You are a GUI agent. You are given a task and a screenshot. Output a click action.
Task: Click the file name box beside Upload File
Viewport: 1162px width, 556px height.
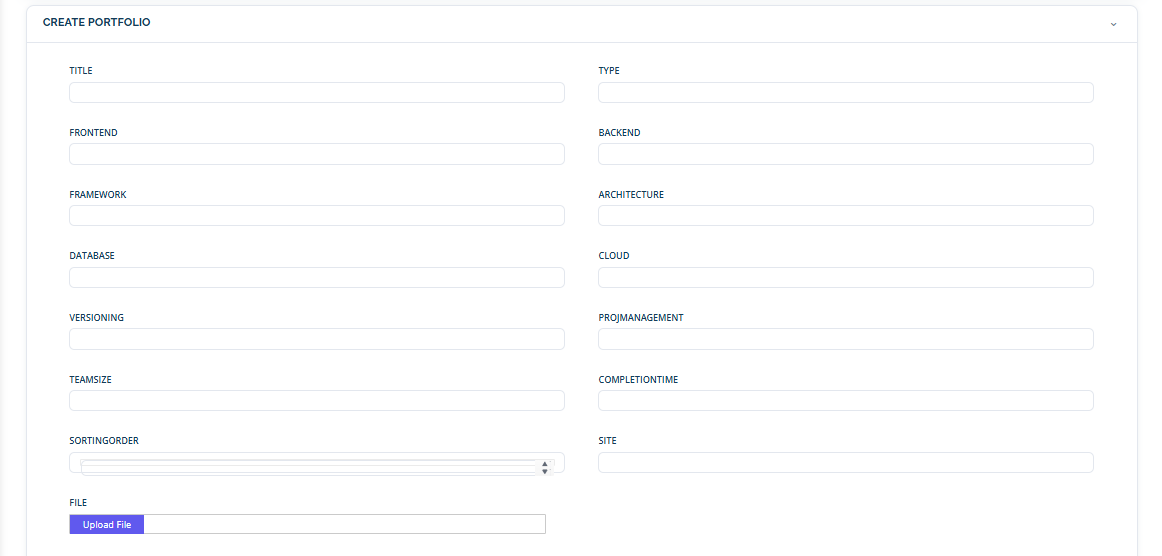pos(345,524)
